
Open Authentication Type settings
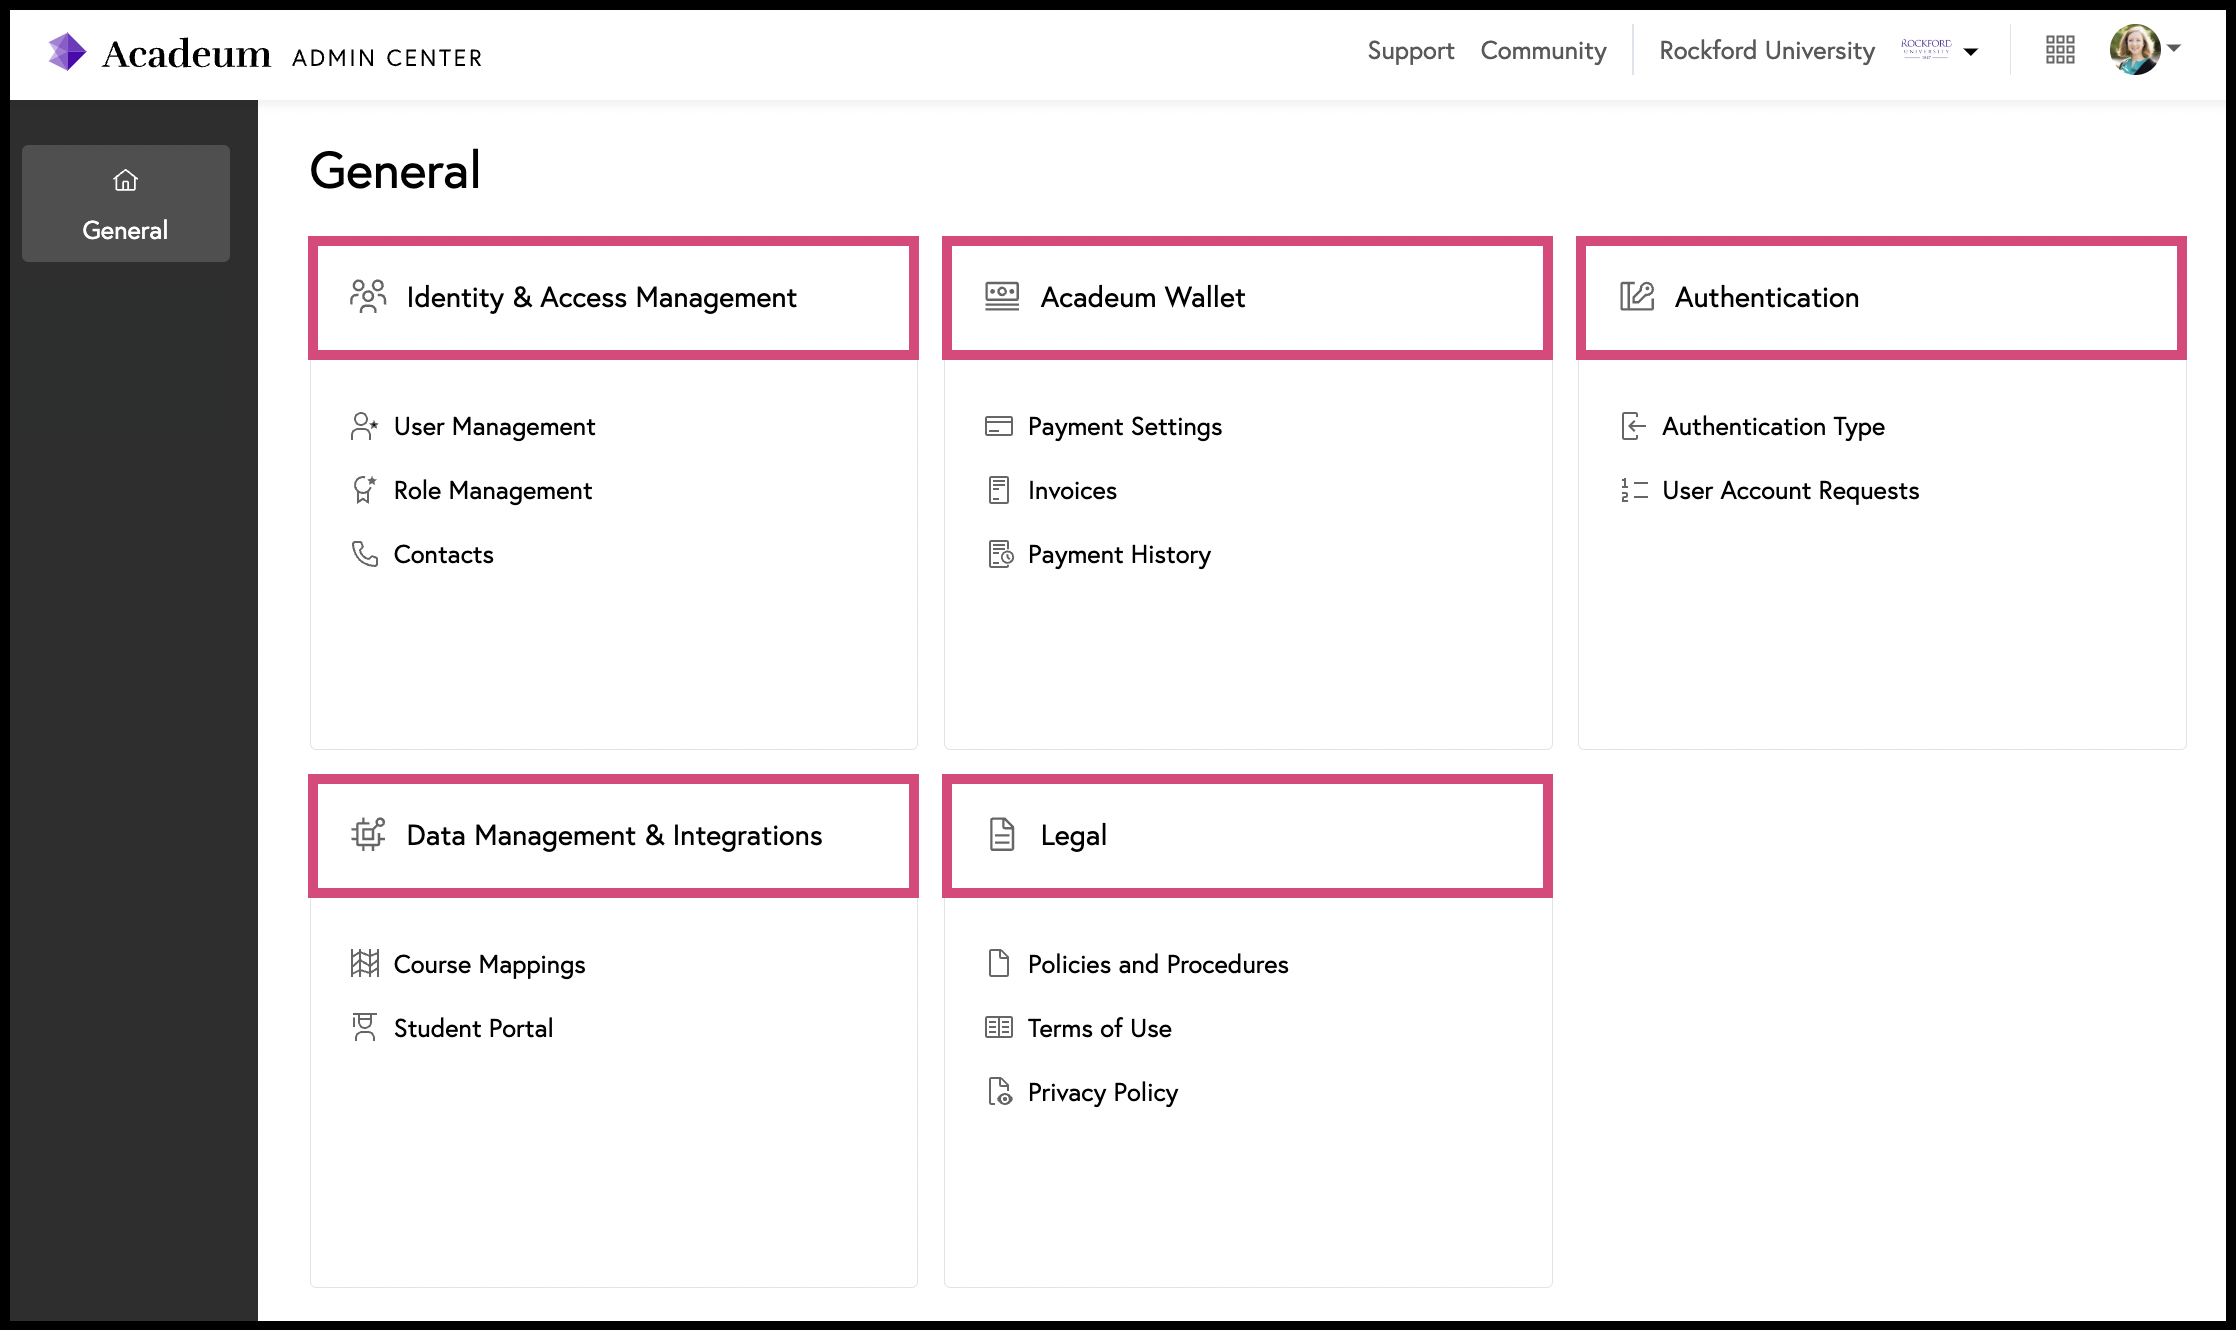pyautogui.click(x=1773, y=427)
